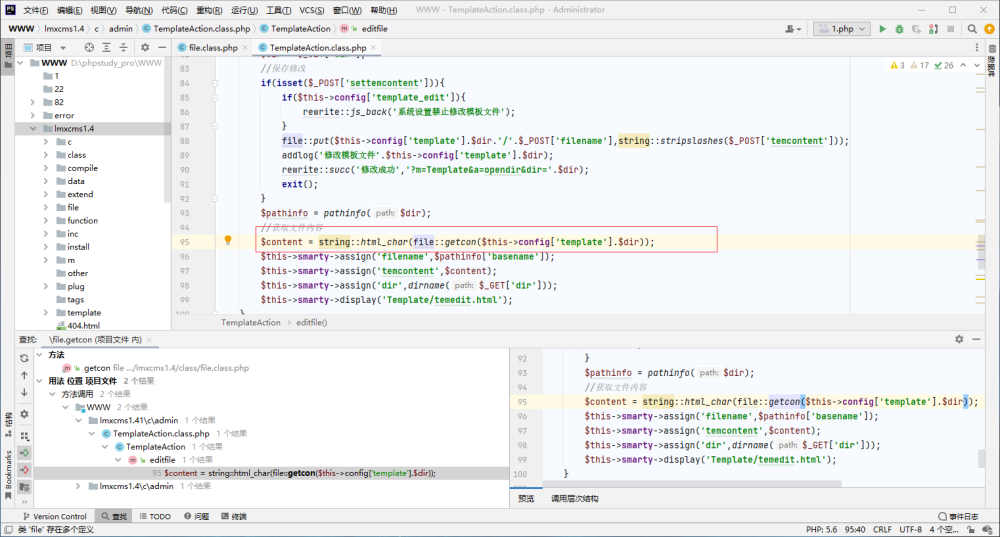Select the locate-file target icon in project pane
Image resolution: width=1000 pixels, height=537 pixels.
tap(89, 47)
